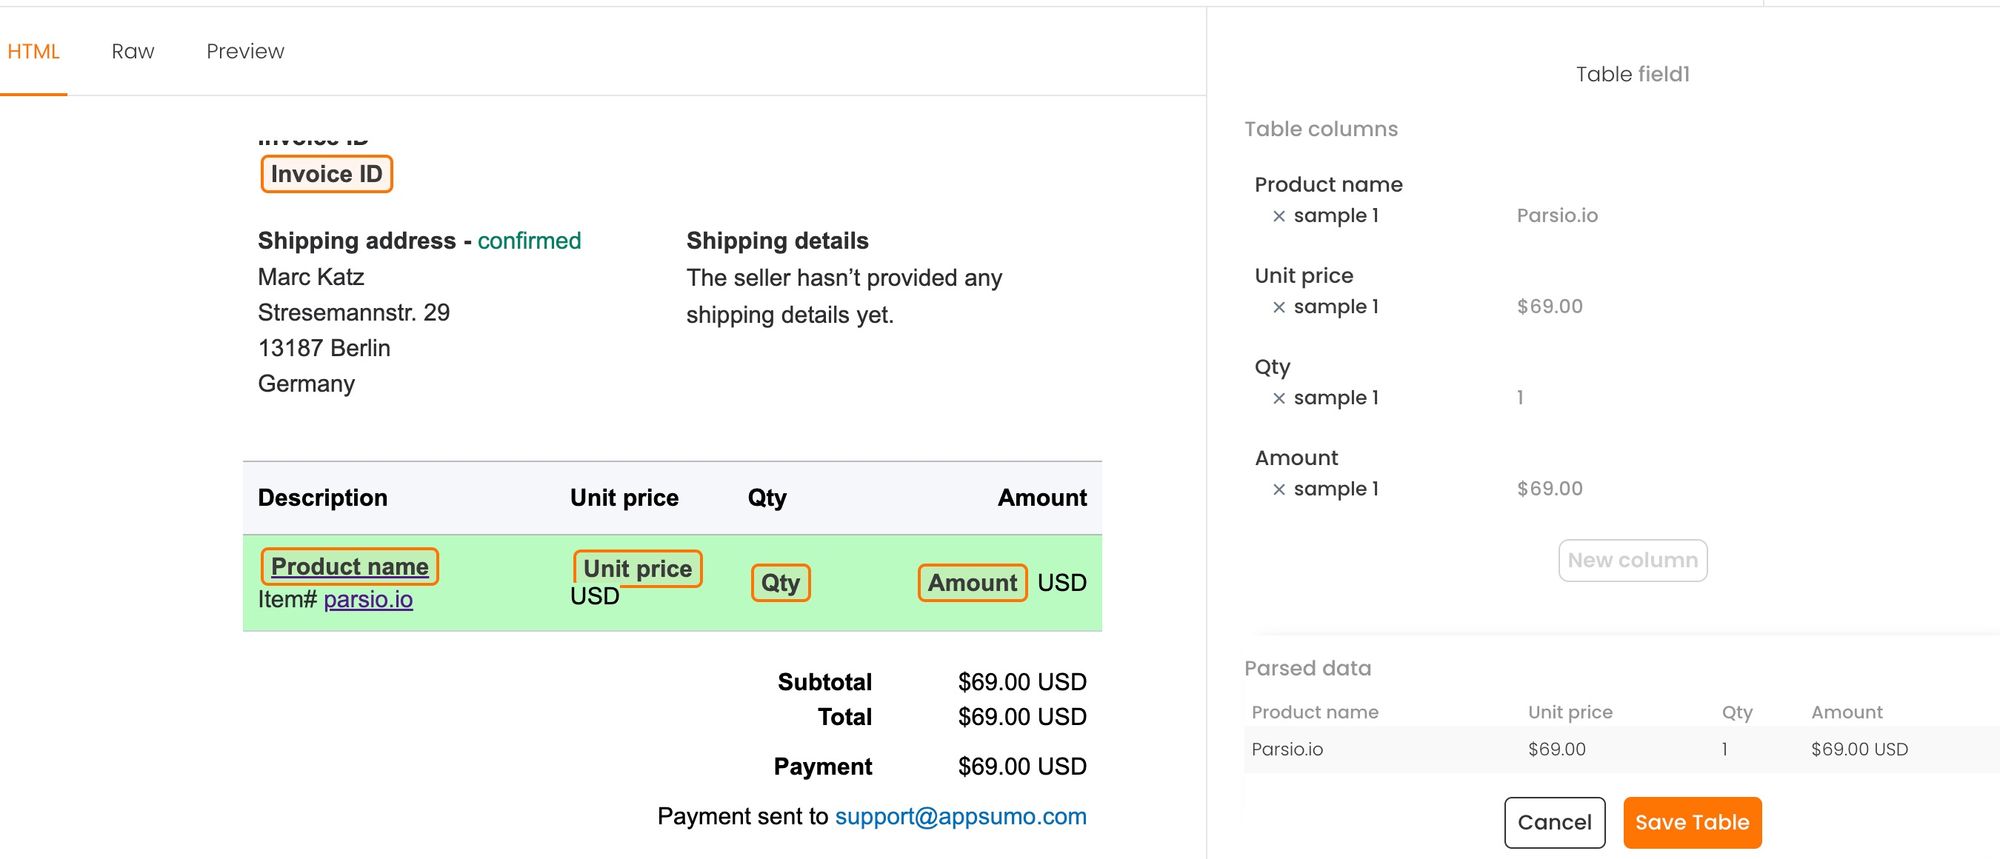The width and height of the screenshot is (2000, 859).
Task: Delete sample 1 under Qty column
Action: pos(1278,398)
